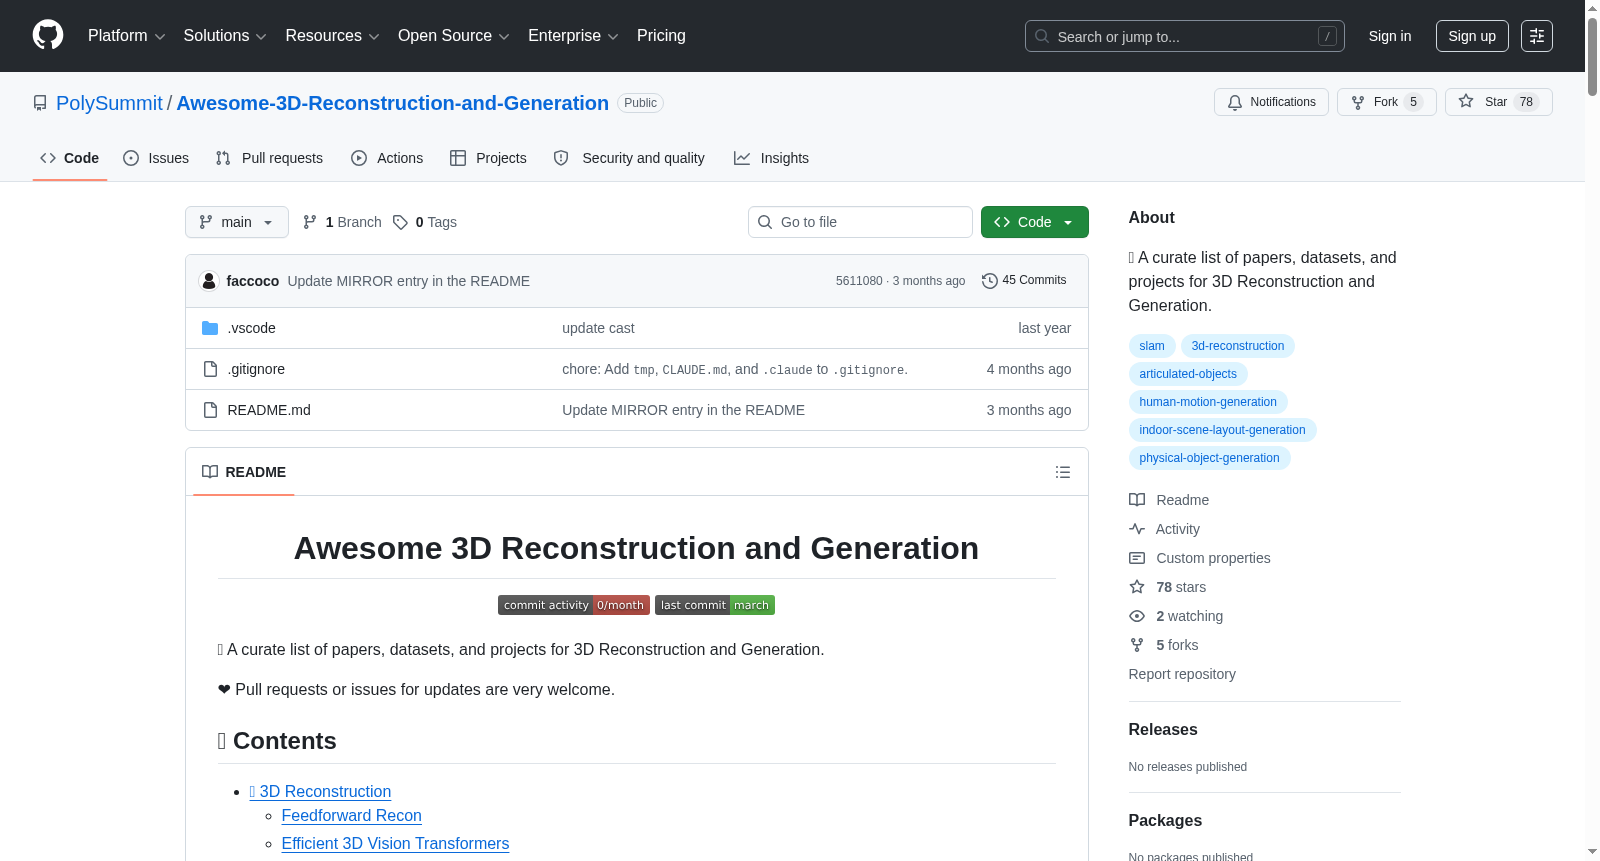The height and width of the screenshot is (861, 1600).
Task: Click the Sign up button
Action: click(1472, 36)
